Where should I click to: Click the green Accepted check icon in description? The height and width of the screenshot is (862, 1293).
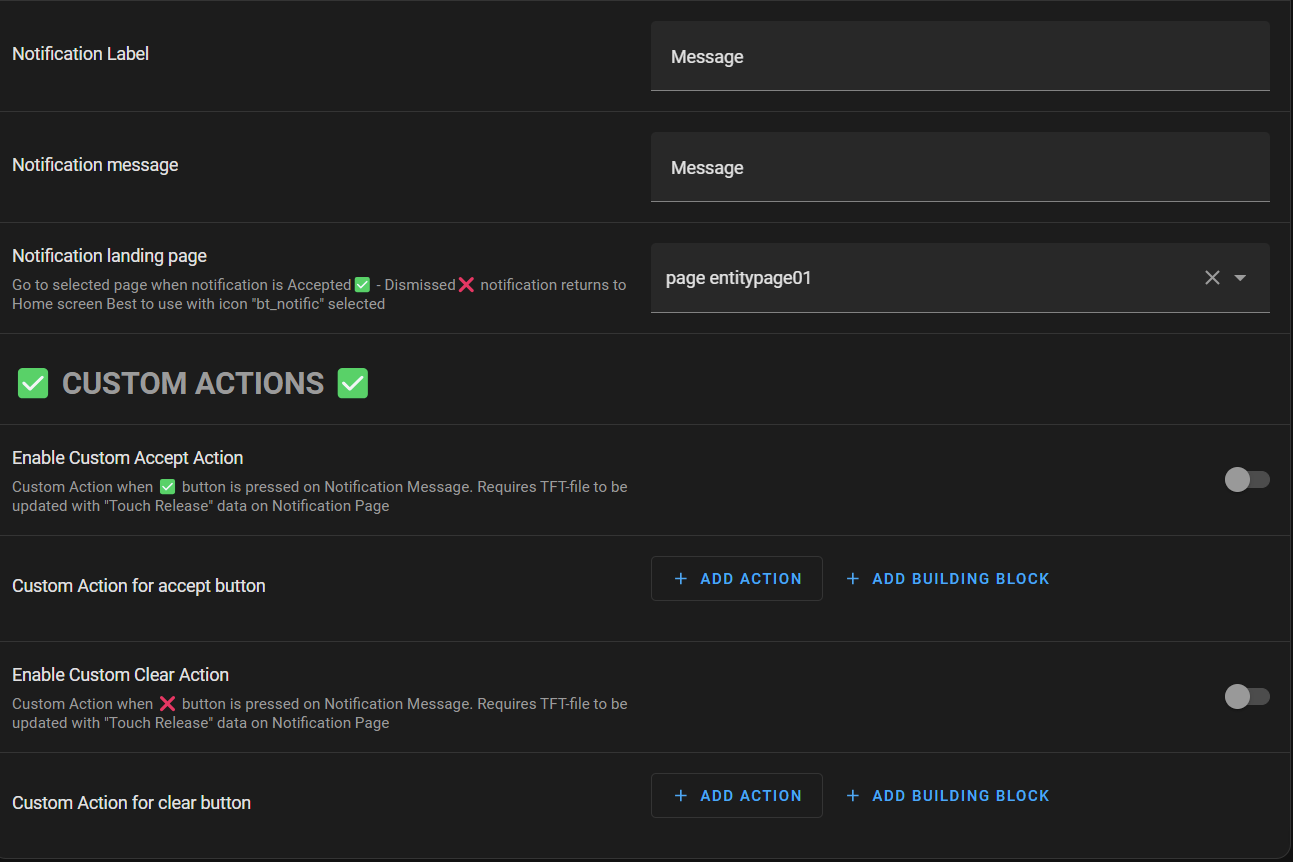tap(362, 284)
